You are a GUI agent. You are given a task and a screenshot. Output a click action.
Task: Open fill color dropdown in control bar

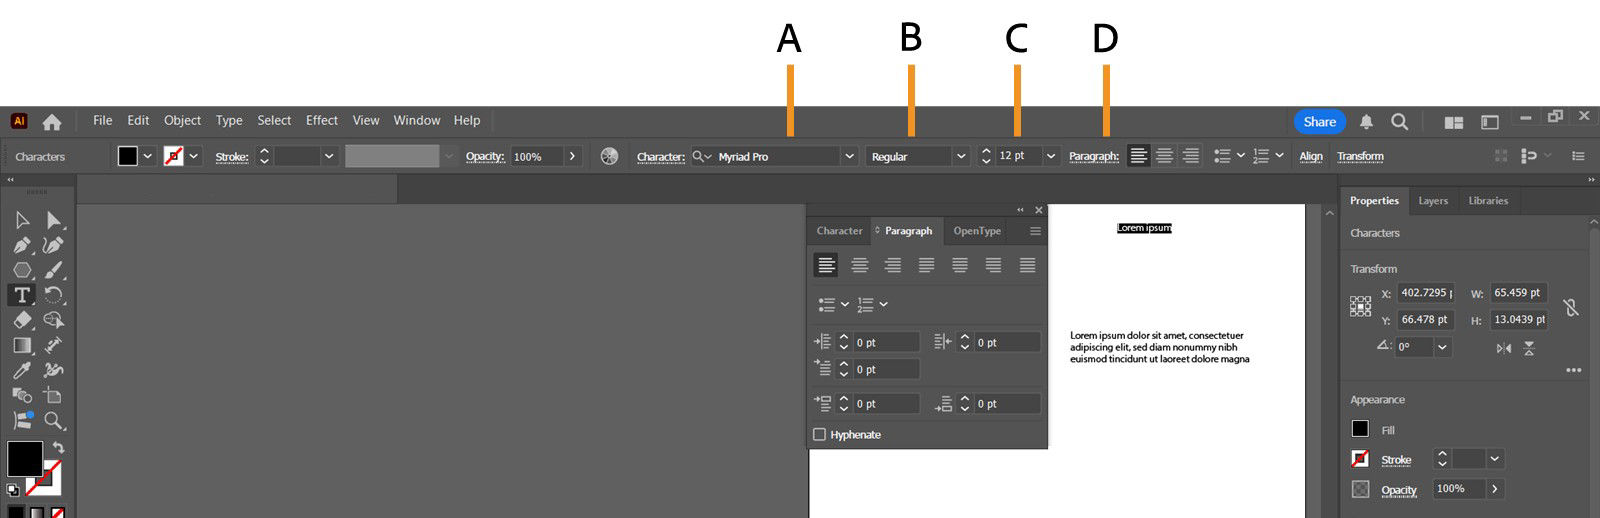point(148,157)
